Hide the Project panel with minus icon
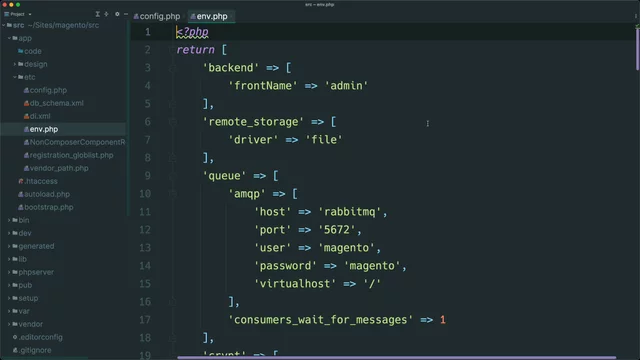This screenshot has height=360, width=640. pyautogui.click(x=126, y=14)
